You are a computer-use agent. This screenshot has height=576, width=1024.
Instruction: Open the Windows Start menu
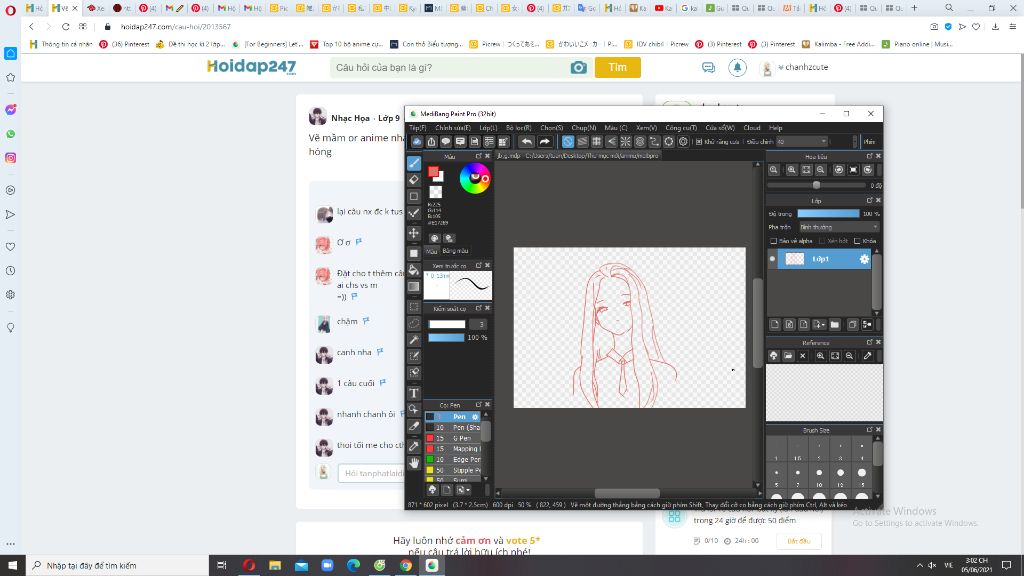point(12,566)
